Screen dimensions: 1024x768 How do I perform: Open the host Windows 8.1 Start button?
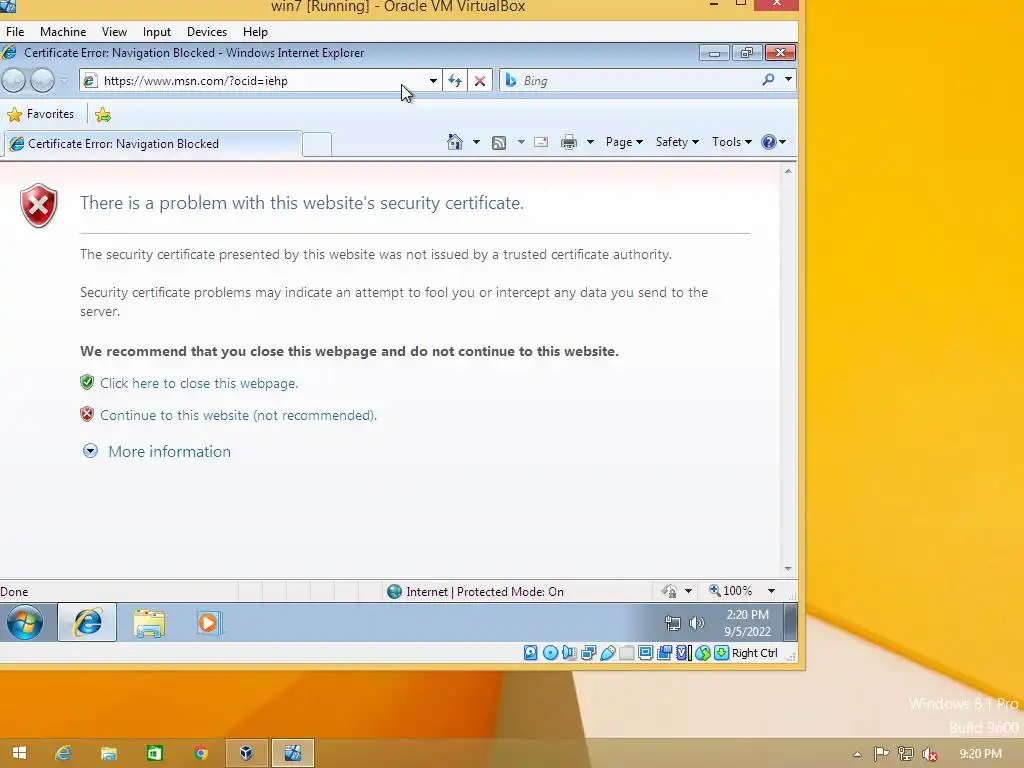(19, 753)
